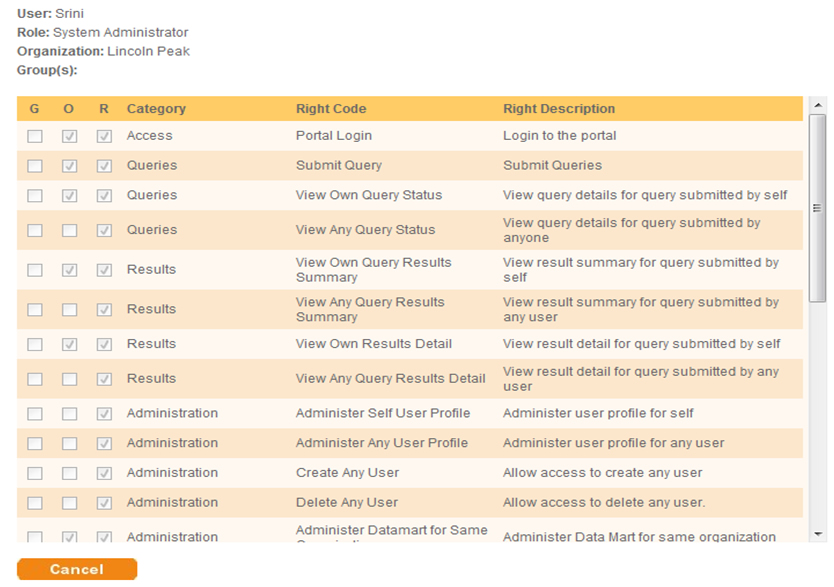Toggle R checkbox for View Own Results Detail
This screenshot has height=587, width=834.
click(103, 344)
